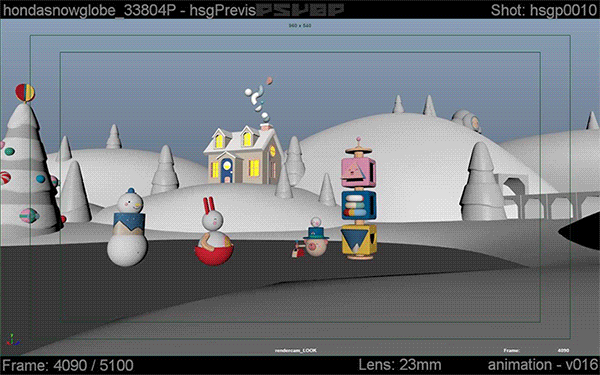Click the XYZ axis gizmo in viewport corner
600x375 pixels.
pyautogui.click(x=12, y=339)
